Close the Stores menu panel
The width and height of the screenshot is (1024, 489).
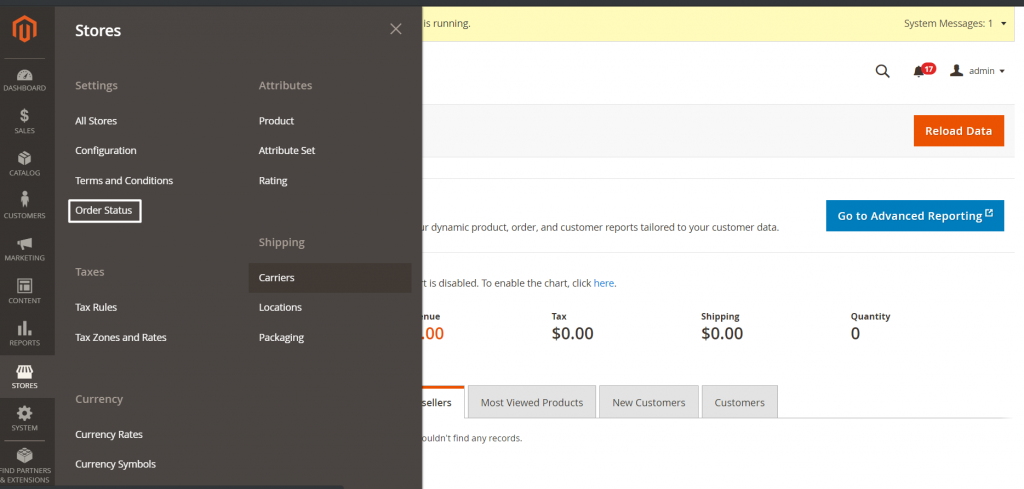(396, 29)
